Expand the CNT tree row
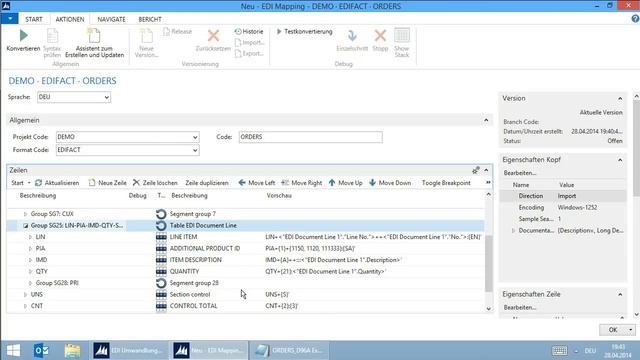This screenshot has height=360, width=640. [x=25, y=306]
